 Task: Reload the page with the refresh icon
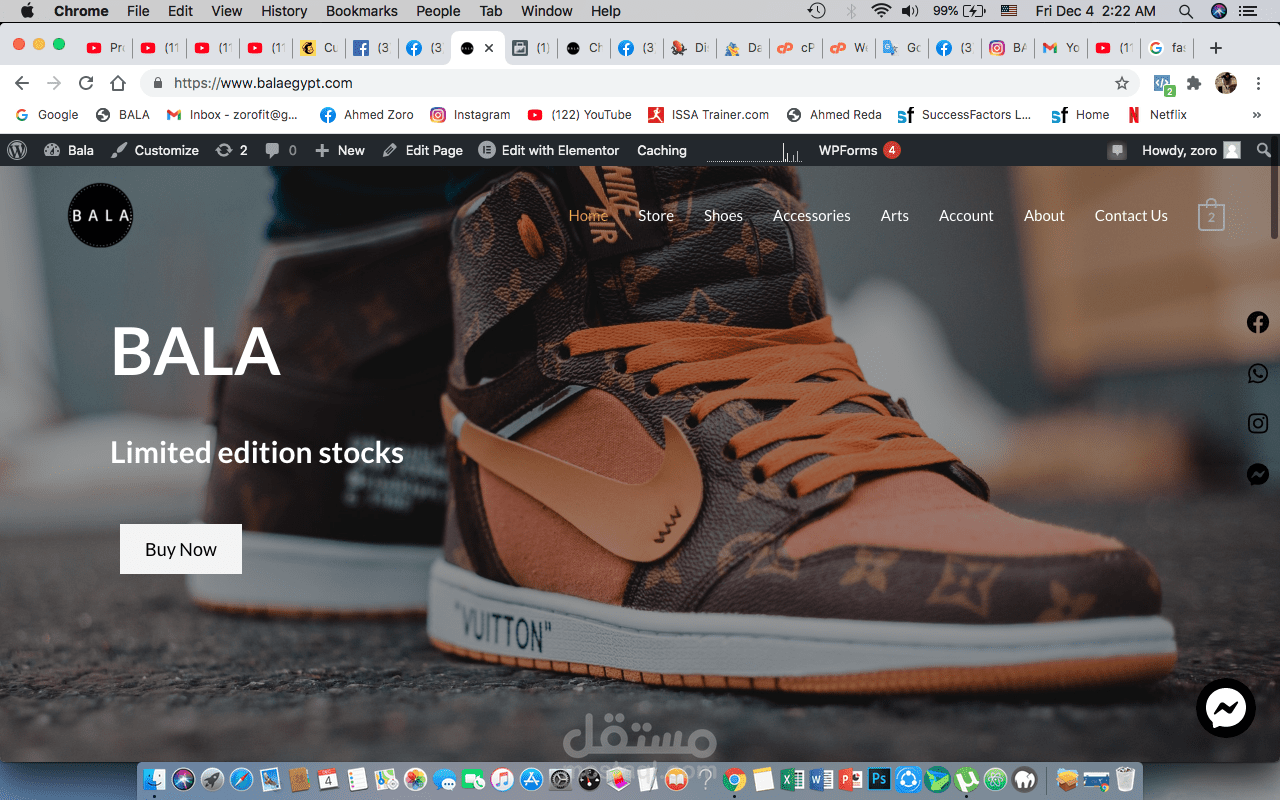(x=86, y=83)
